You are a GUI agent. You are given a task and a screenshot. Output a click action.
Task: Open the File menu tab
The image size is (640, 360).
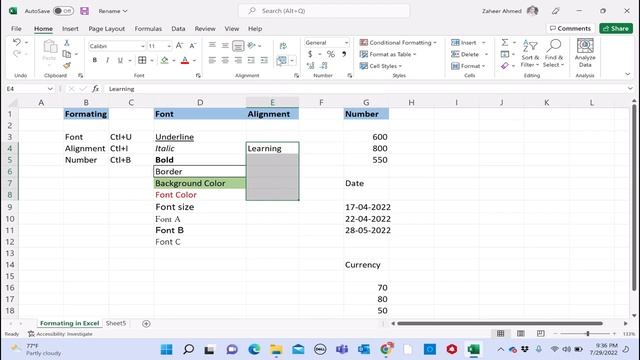coord(16,29)
